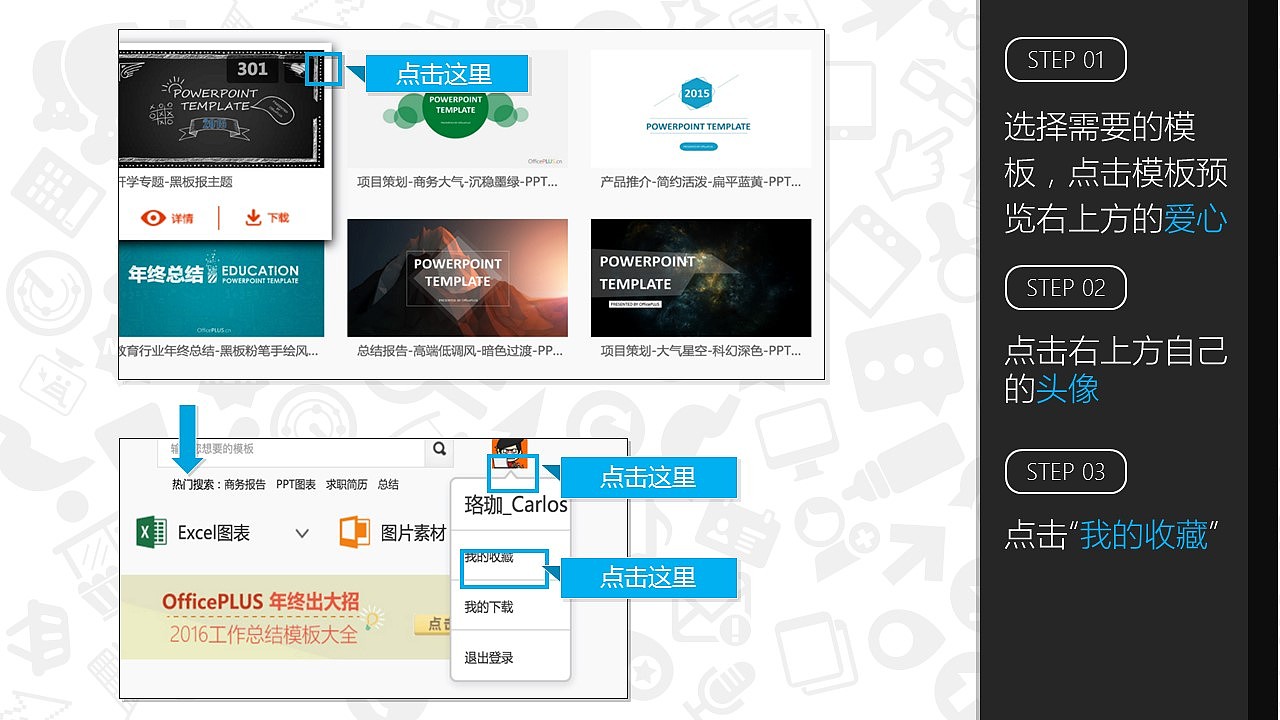Screen dimensions: 1280x720
Task: Open the 总结报告-高端低调风-暗色过渡 template thumbnail
Action: click(457, 278)
